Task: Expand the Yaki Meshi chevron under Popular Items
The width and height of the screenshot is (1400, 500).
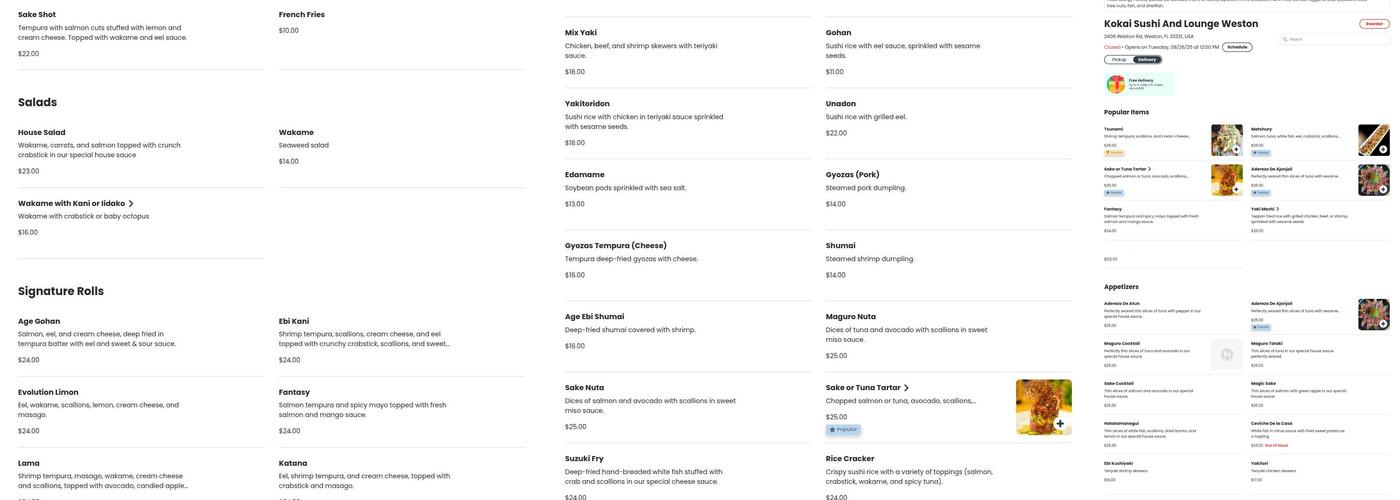Action: (x=1278, y=209)
